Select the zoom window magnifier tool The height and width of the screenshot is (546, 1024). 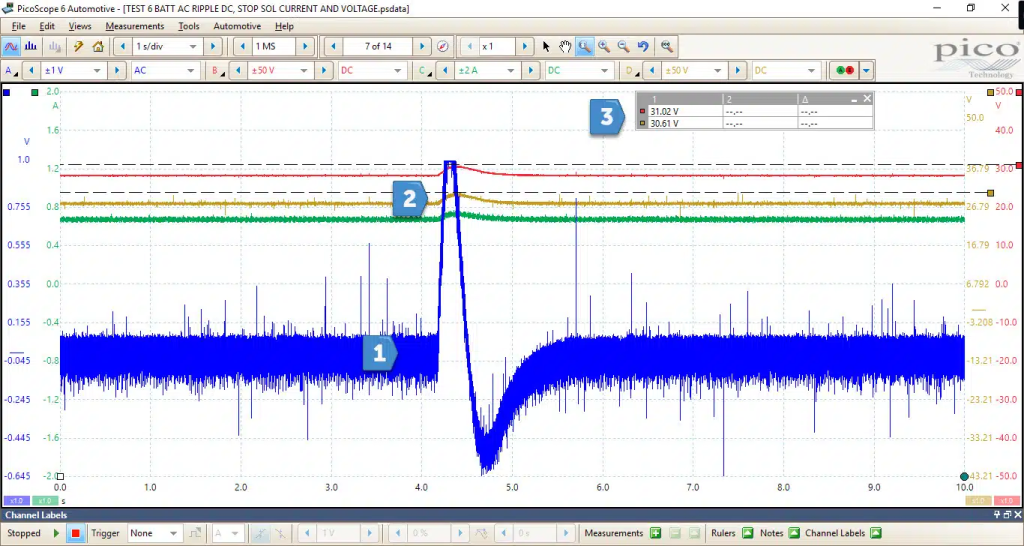(584, 46)
